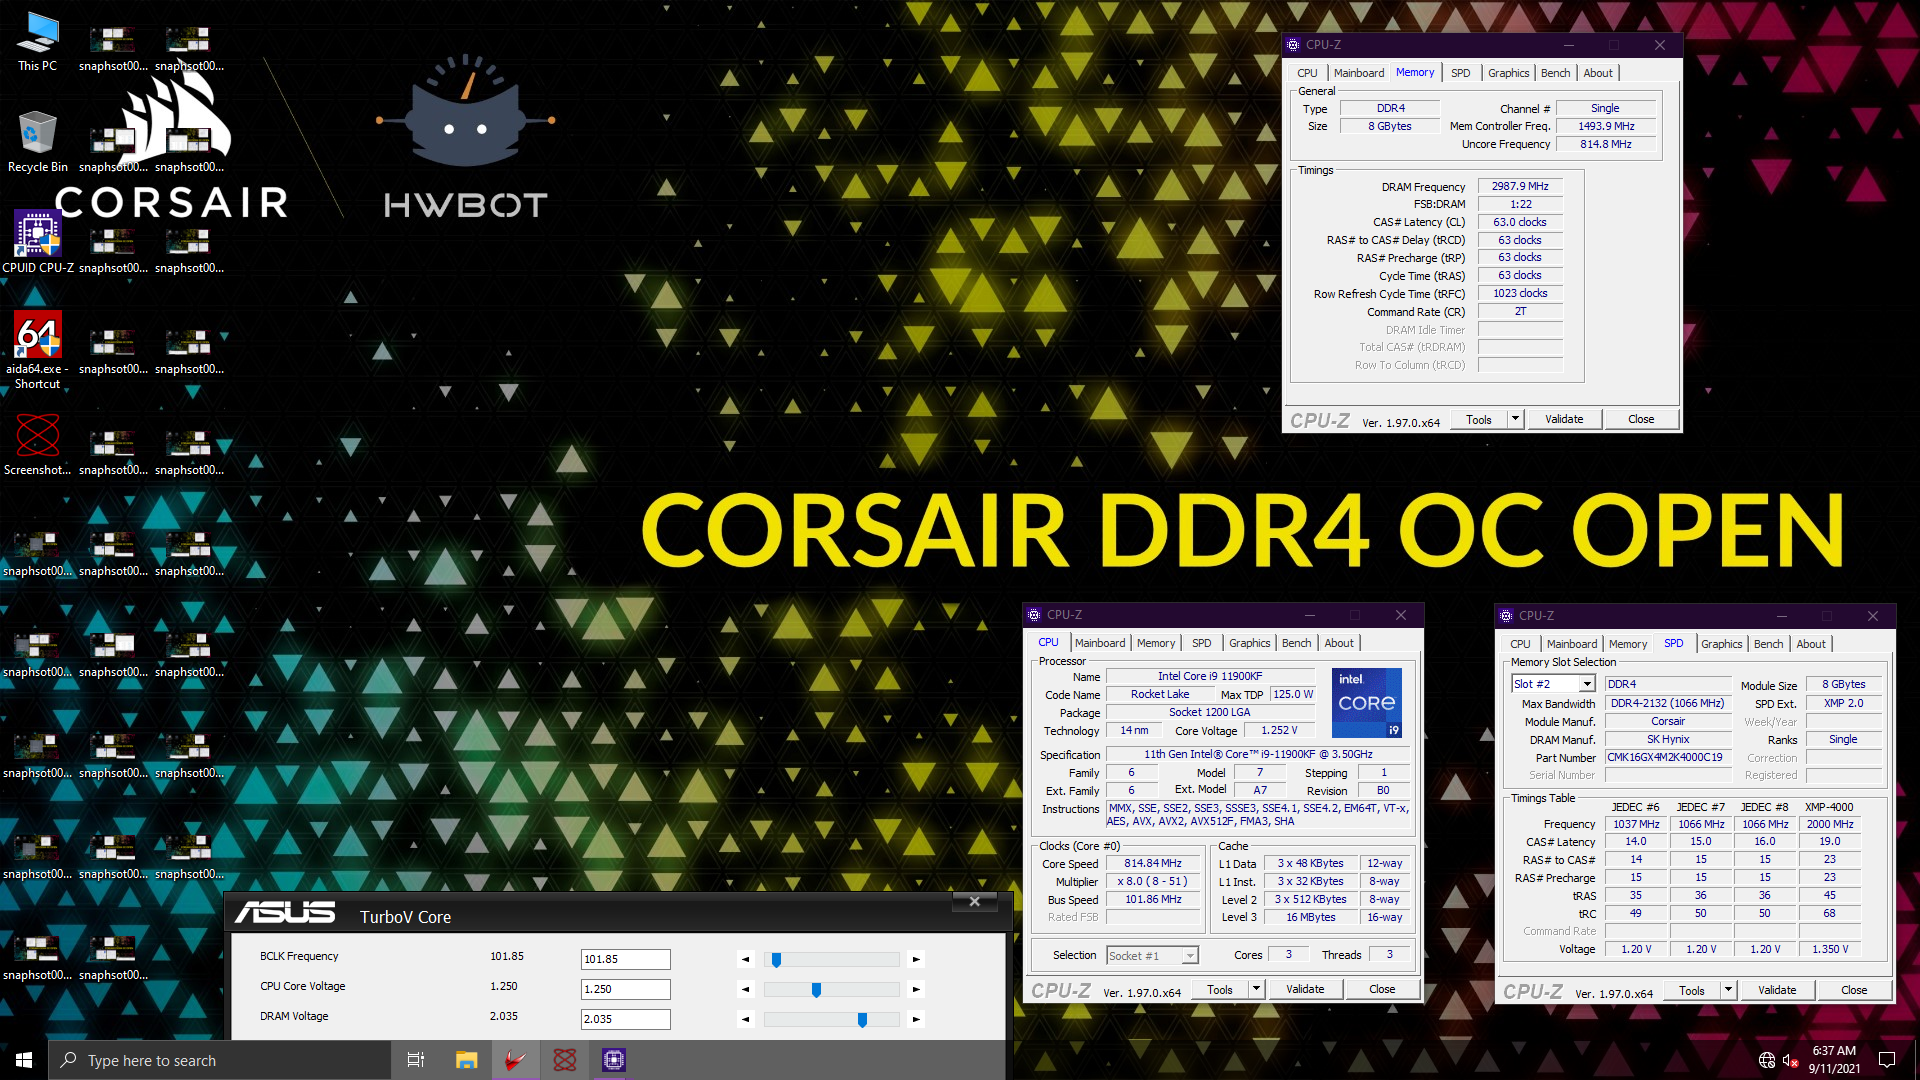Click the CPU-Z Memory window title icon
This screenshot has height=1080, width=1920.
pyautogui.click(x=1293, y=45)
